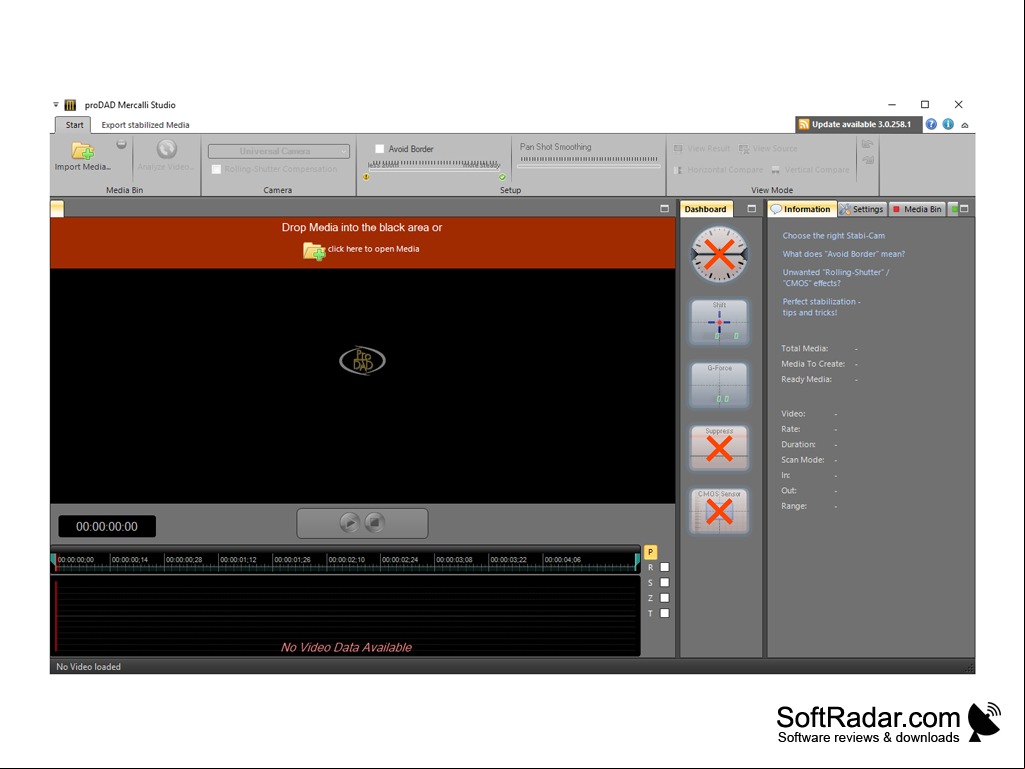The height and width of the screenshot is (769, 1025).
Task: Click Update available 3.0.258.1 button
Action: pos(858,124)
